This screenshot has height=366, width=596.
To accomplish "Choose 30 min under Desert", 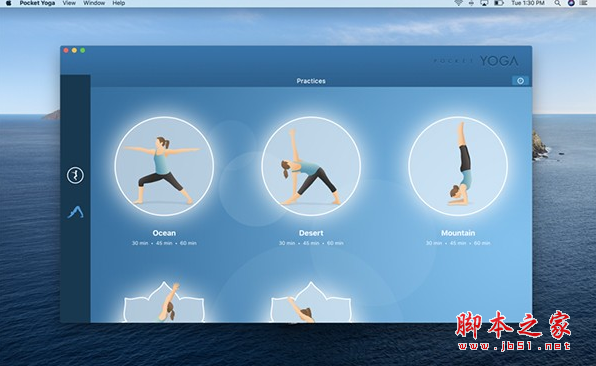I will [x=287, y=243].
